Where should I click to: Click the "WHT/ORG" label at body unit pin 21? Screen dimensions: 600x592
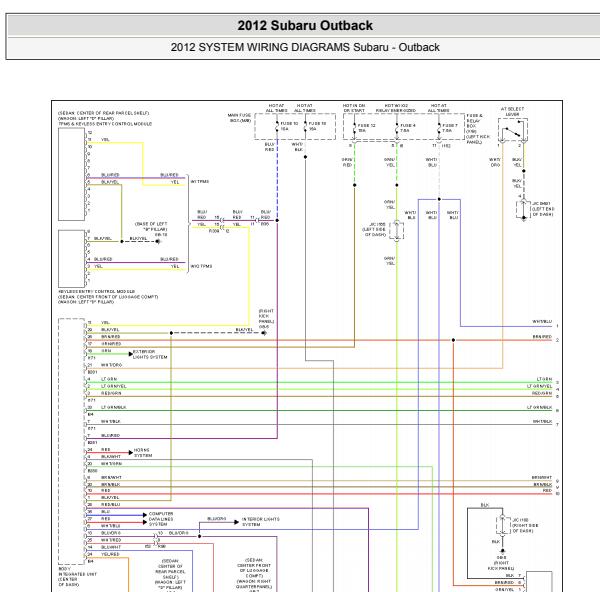click(111, 365)
